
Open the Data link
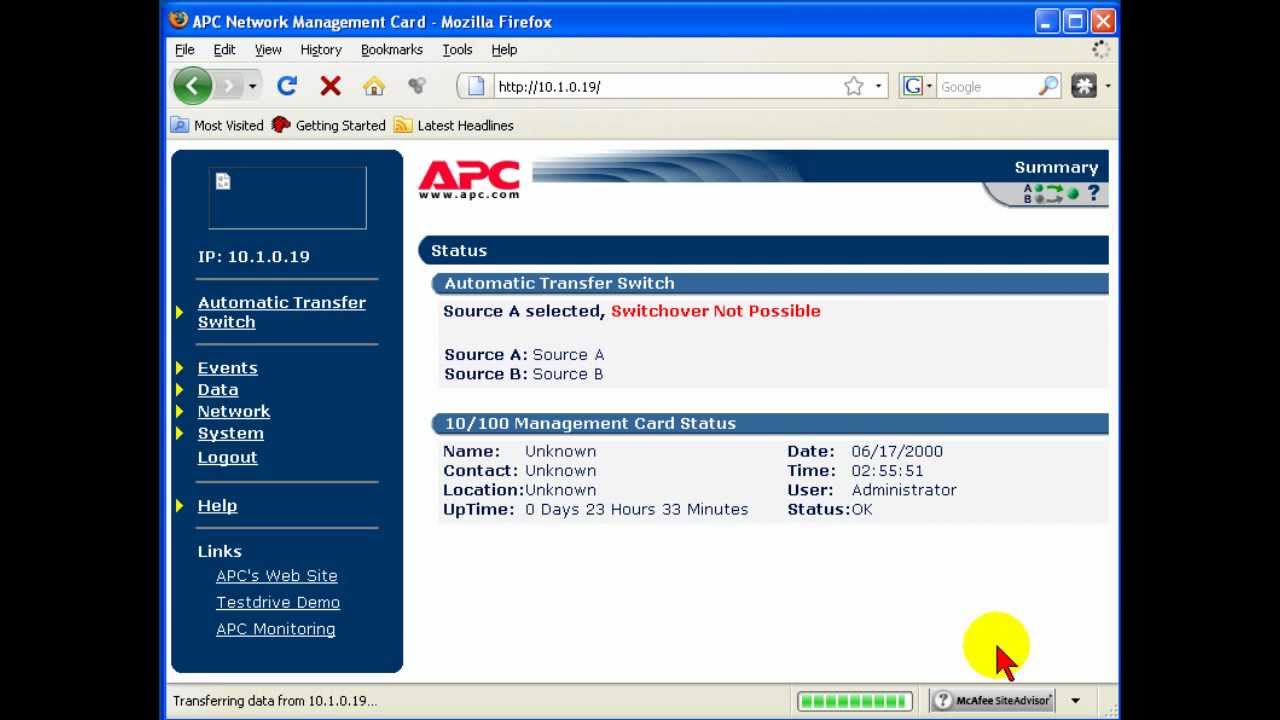pyautogui.click(x=217, y=390)
